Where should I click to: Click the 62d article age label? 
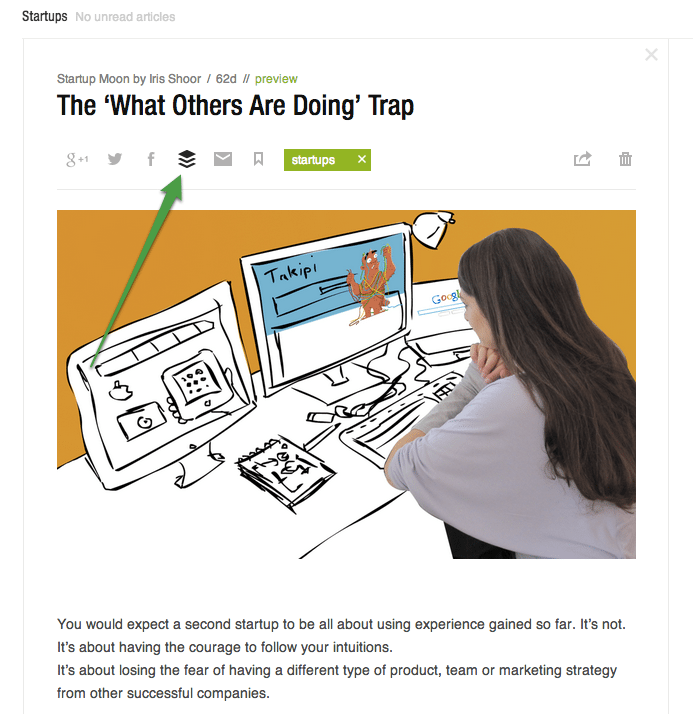point(226,79)
